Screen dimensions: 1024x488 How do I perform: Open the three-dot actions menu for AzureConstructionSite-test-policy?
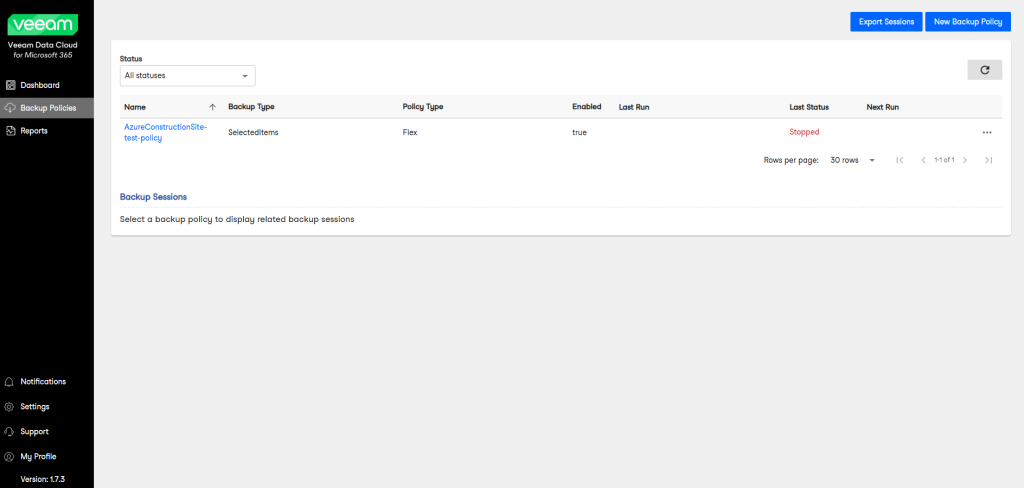[x=987, y=132]
